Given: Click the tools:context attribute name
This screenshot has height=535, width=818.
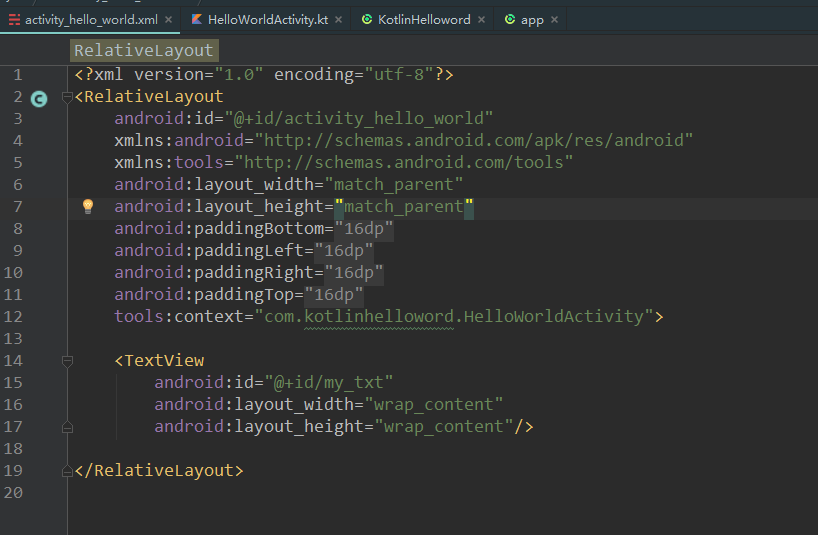Looking at the screenshot, I should click(x=179, y=317).
